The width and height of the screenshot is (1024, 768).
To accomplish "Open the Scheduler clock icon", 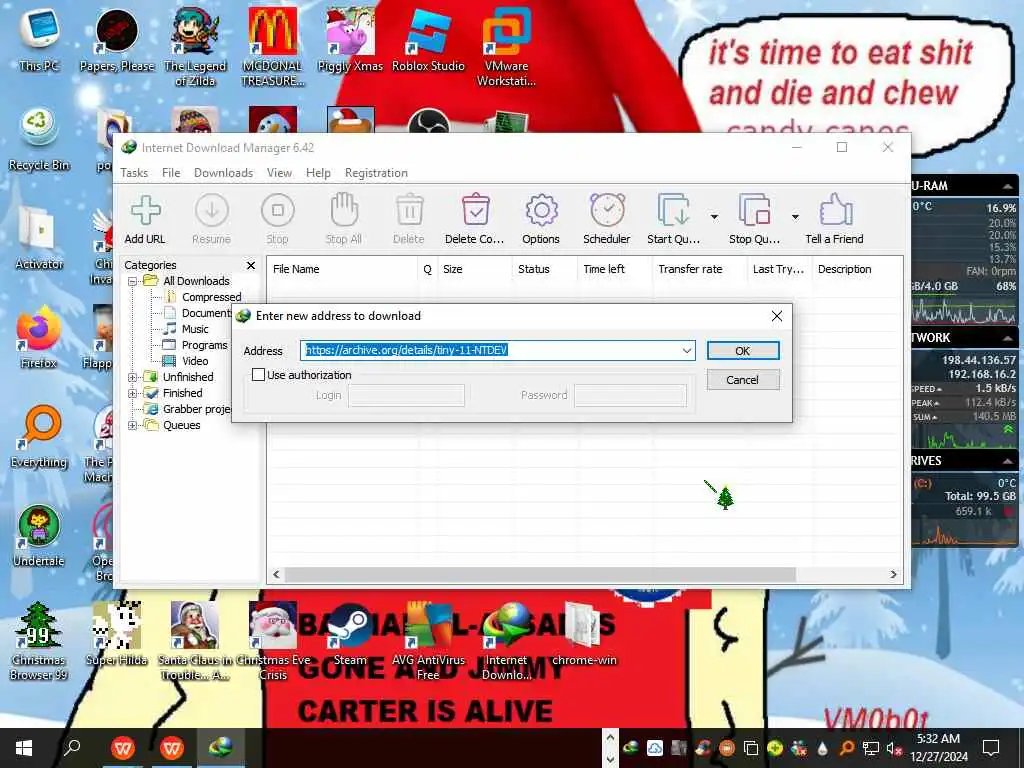I will point(607,211).
